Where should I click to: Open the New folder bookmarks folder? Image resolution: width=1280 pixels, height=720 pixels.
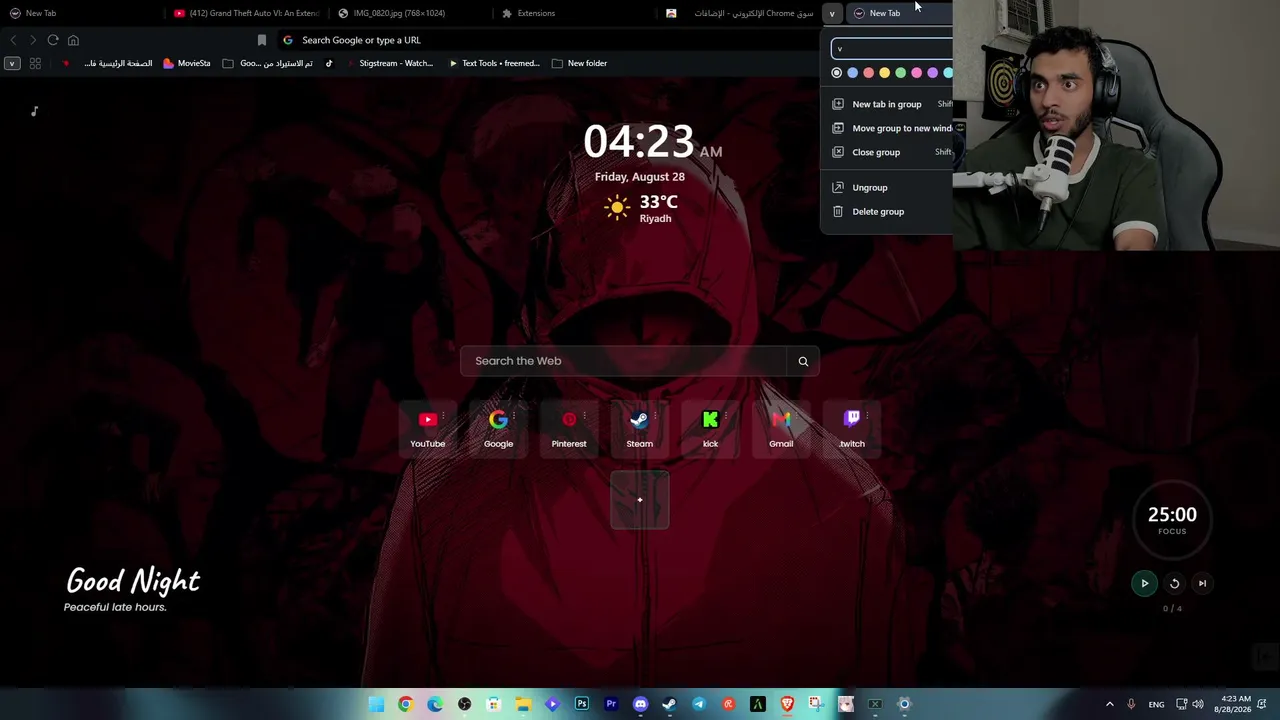tap(579, 63)
